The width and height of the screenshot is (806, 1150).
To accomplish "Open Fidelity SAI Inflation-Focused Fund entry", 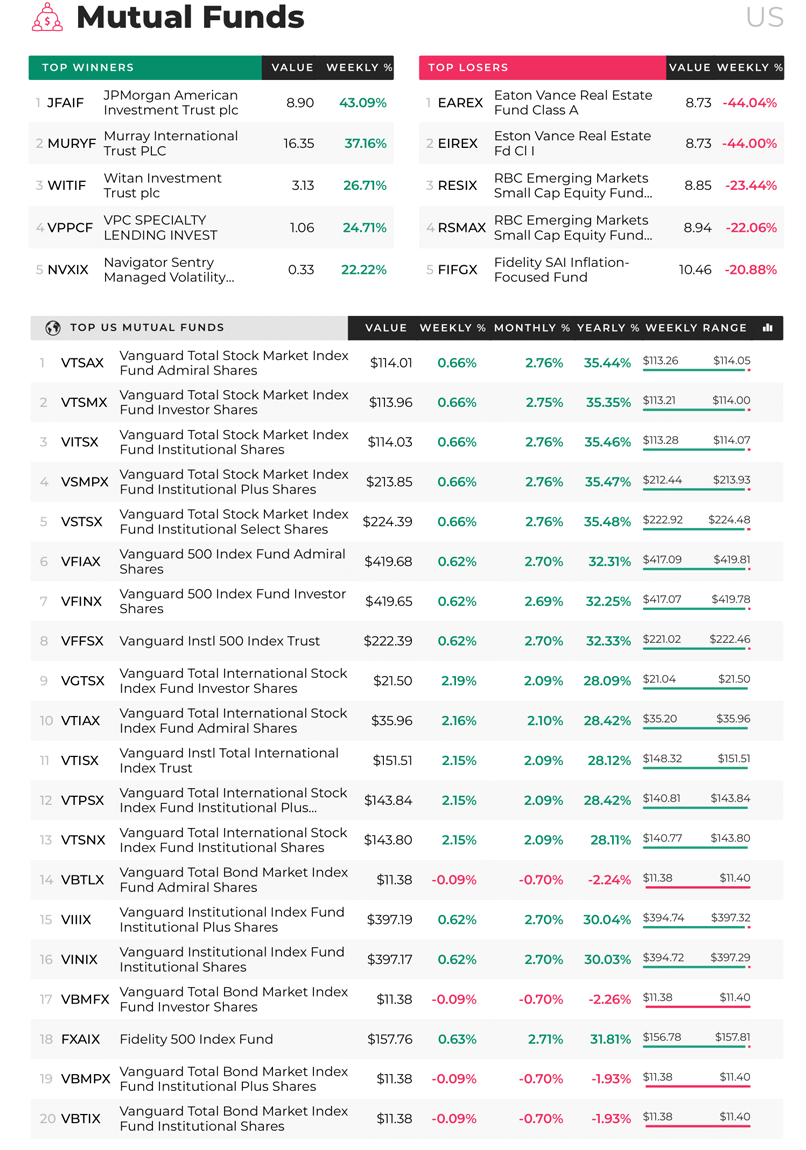I will click(x=561, y=270).
